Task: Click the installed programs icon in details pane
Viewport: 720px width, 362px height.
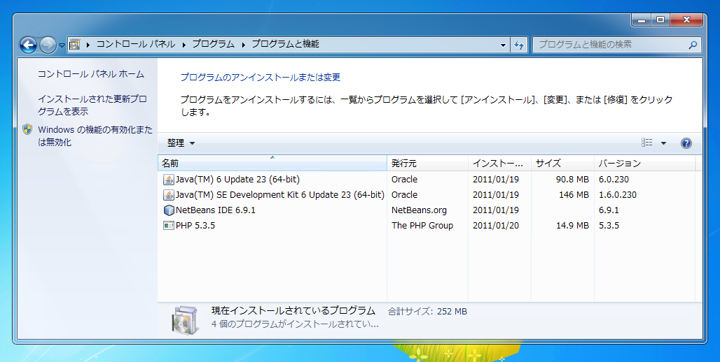Action: click(x=185, y=320)
